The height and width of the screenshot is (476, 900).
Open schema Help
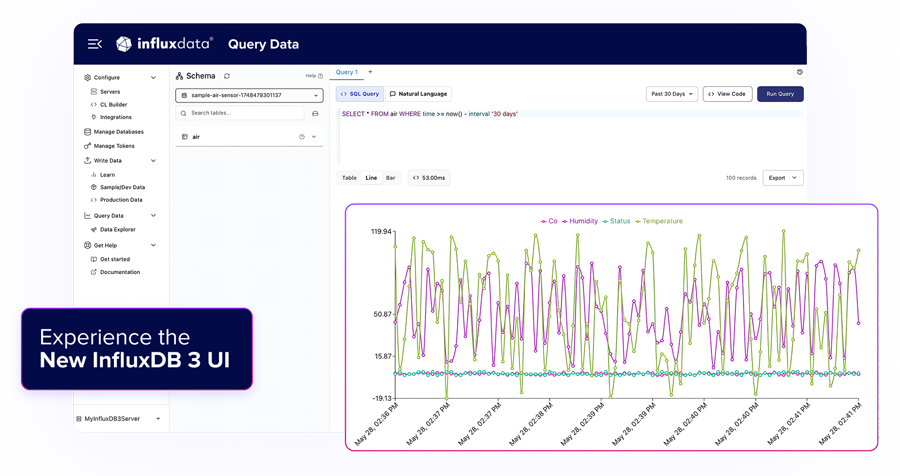tap(313, 76)
